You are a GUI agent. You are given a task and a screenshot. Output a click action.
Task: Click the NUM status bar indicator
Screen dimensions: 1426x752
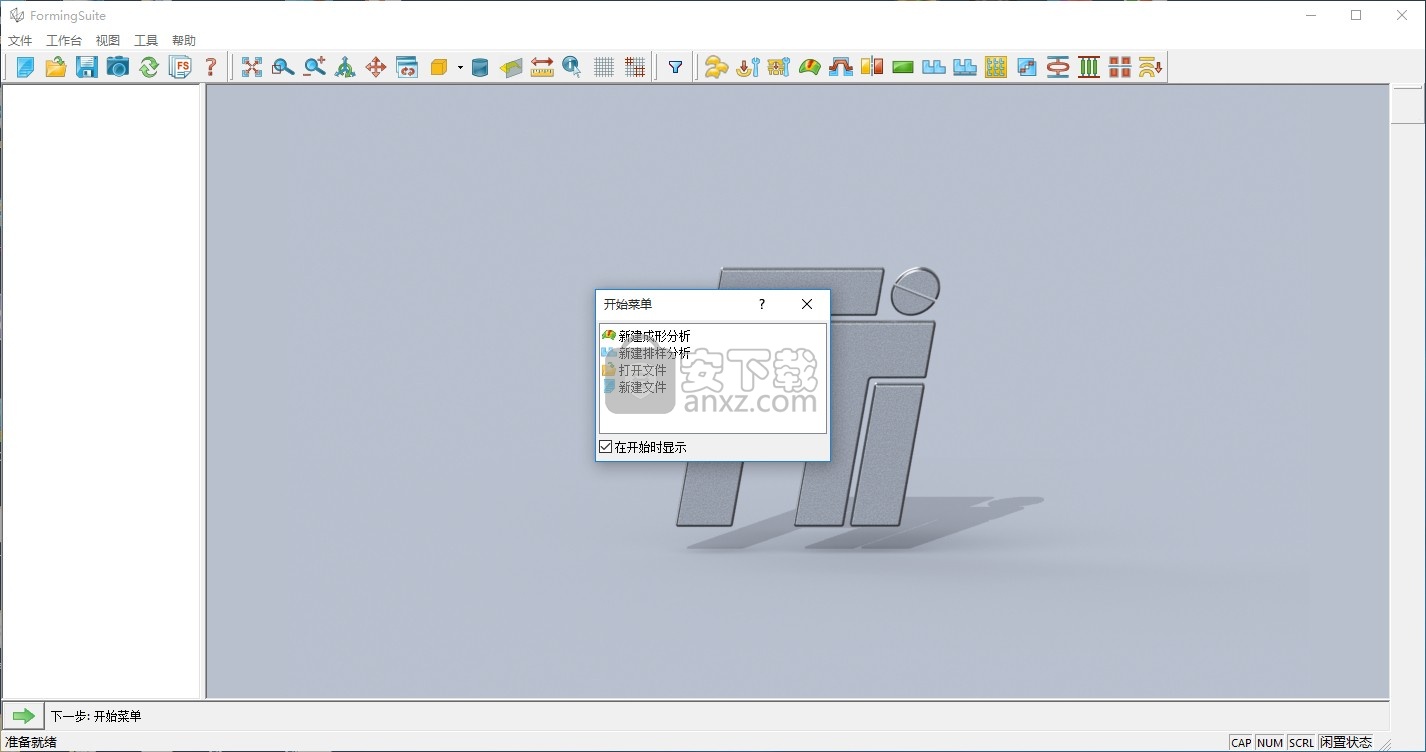[x=1270, y=742]
